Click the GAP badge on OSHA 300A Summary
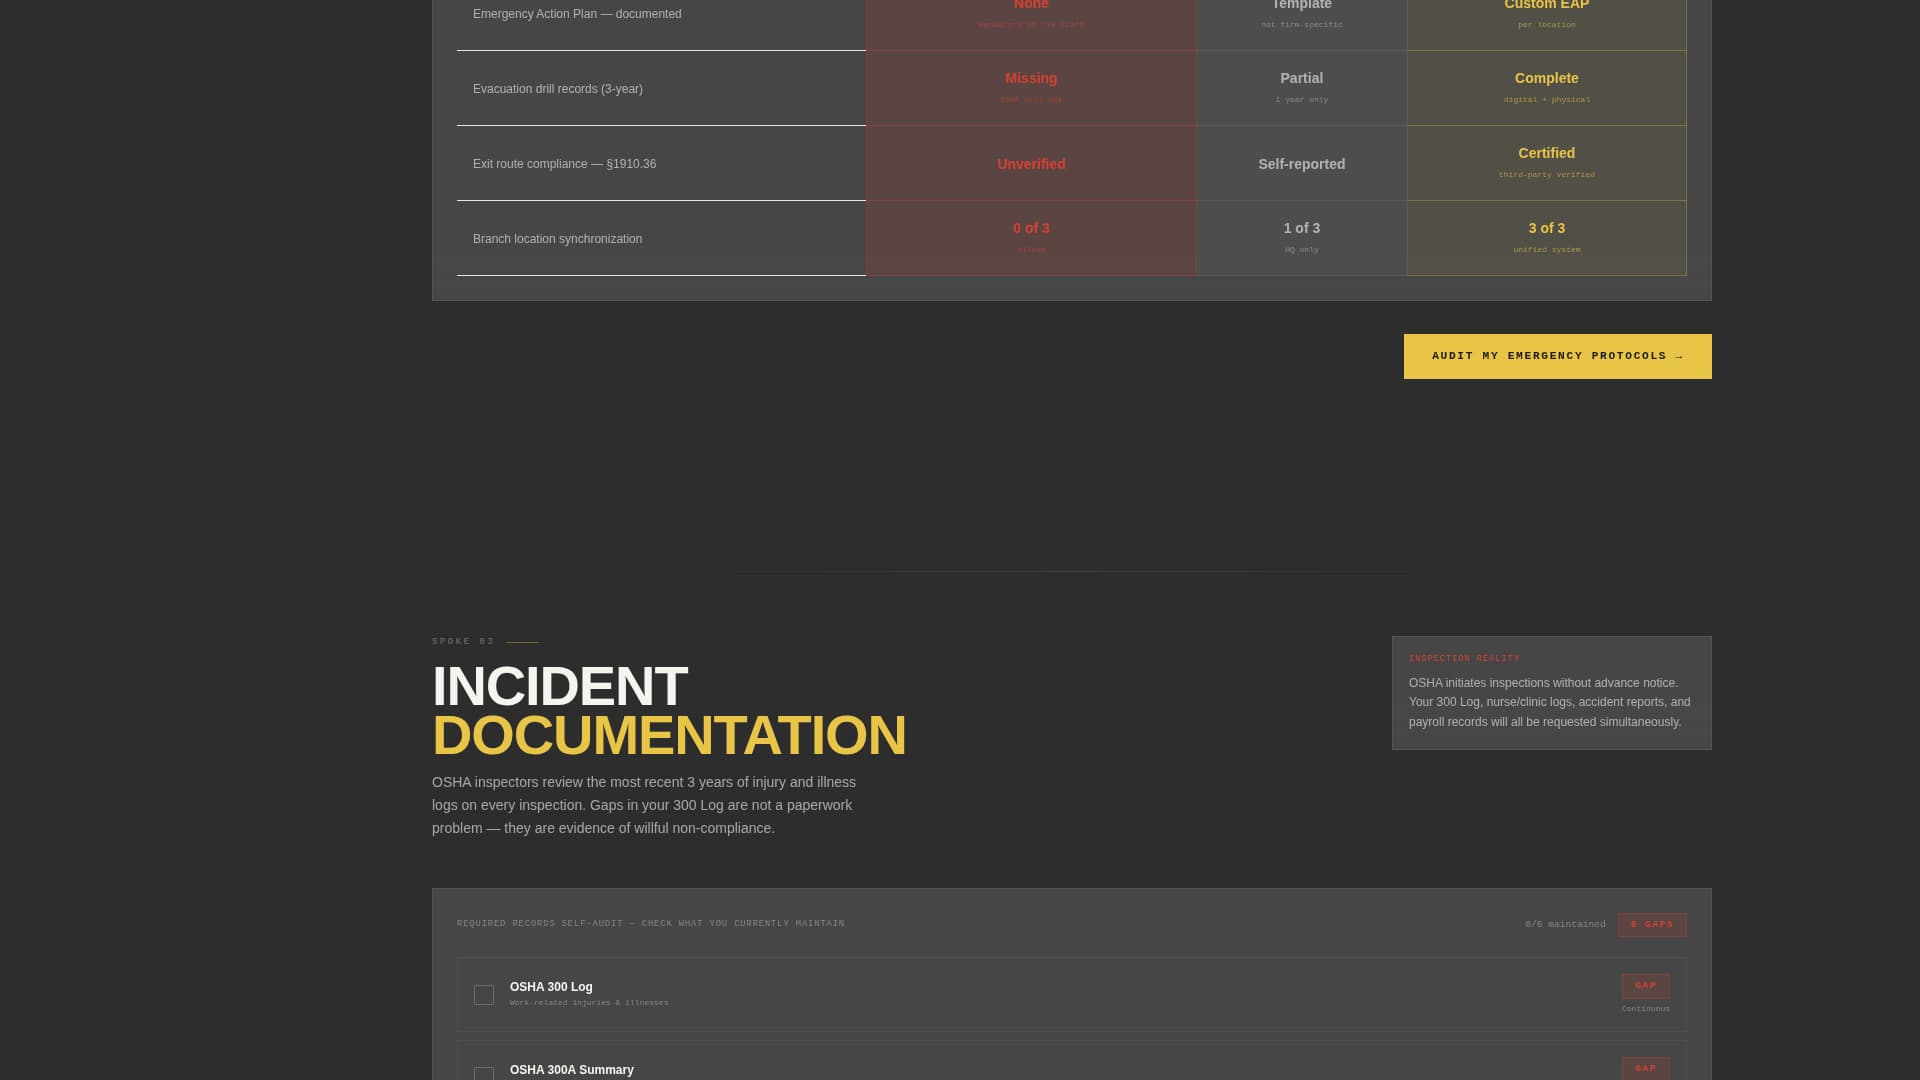The height and width of the screenshot is (1080, 1920). 1645,1068
